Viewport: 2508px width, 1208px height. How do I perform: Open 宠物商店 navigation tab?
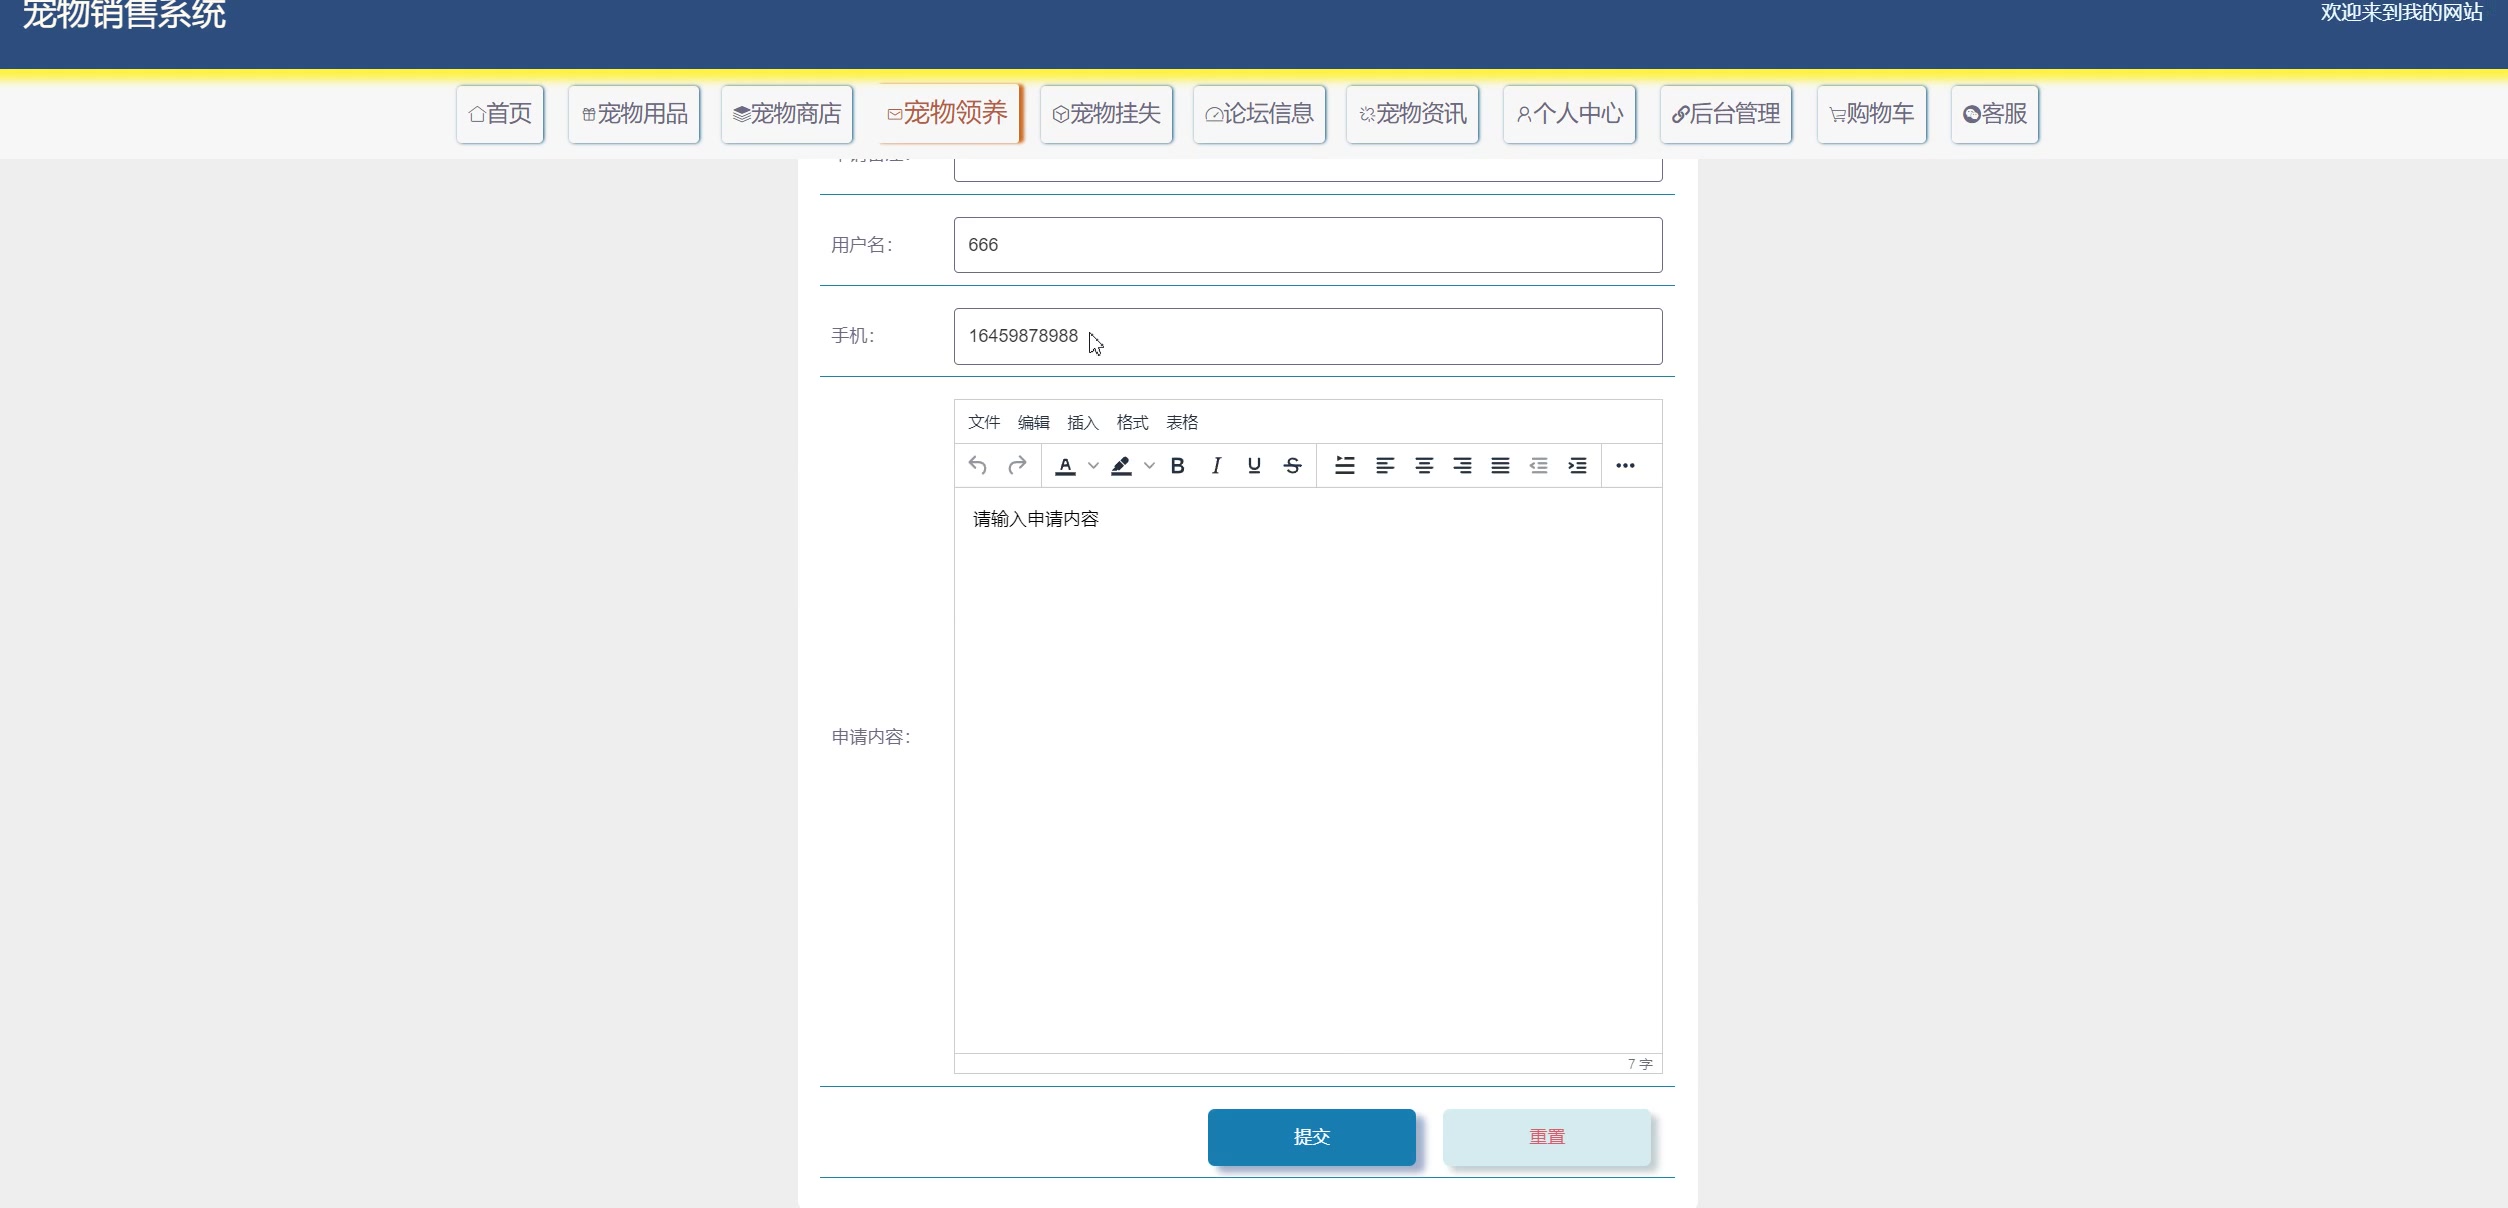click(788, 114)
